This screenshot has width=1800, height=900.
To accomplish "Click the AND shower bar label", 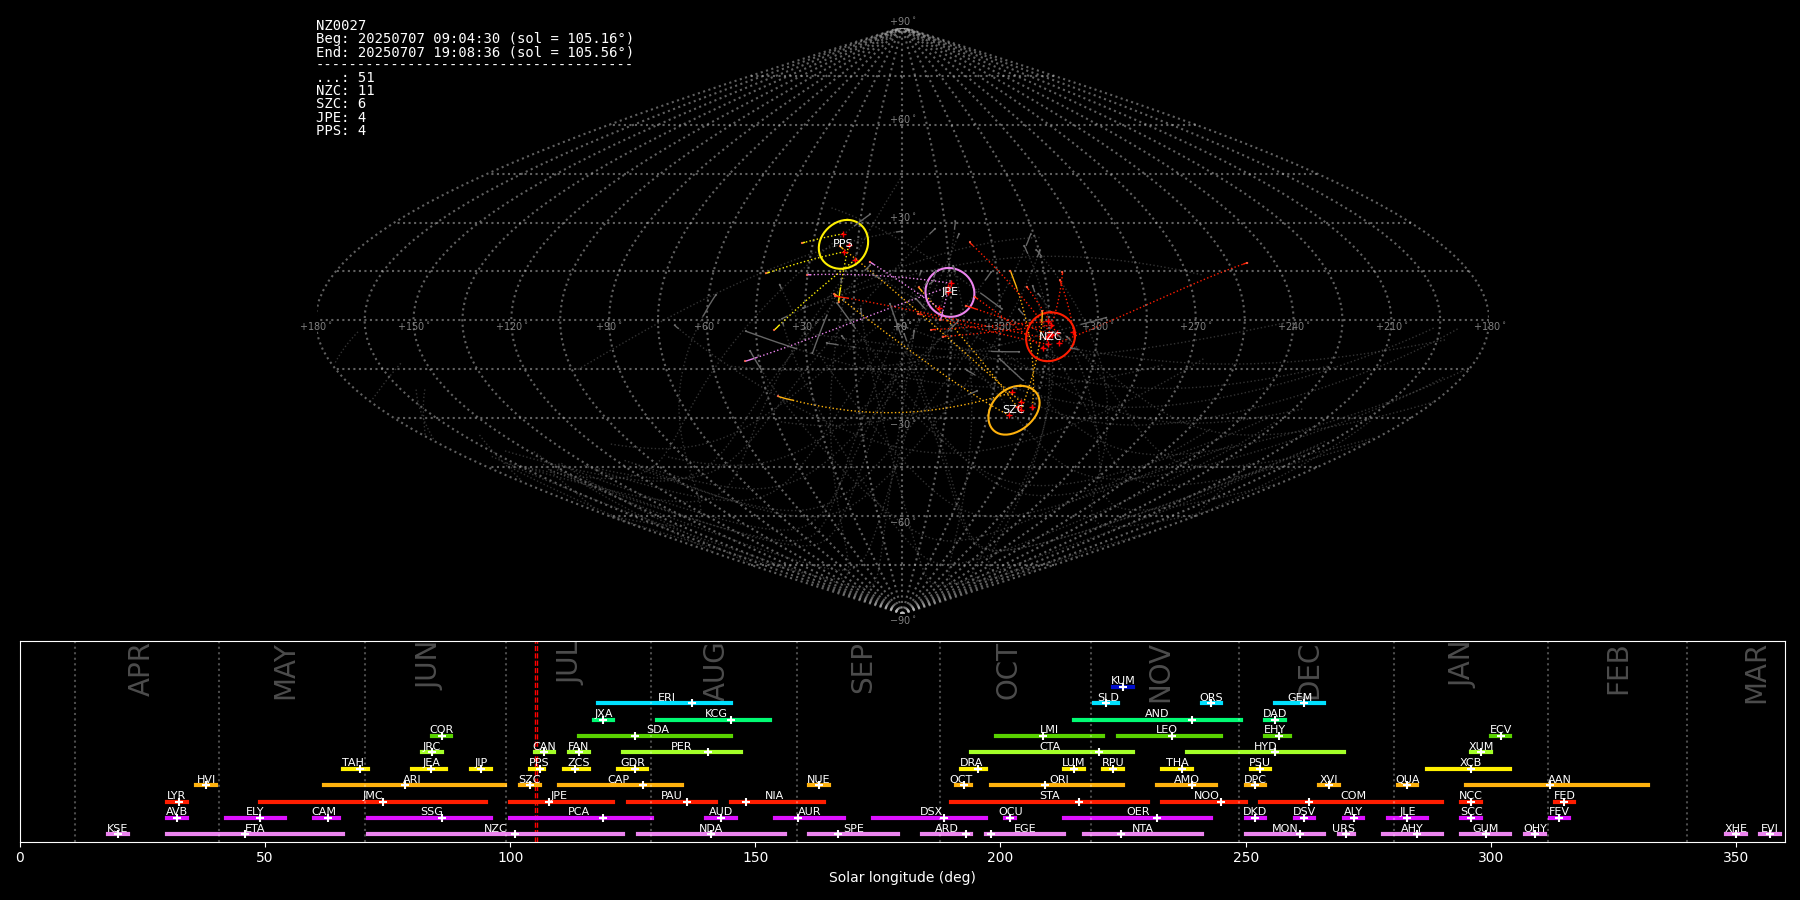I will [x=1157, y=713].
